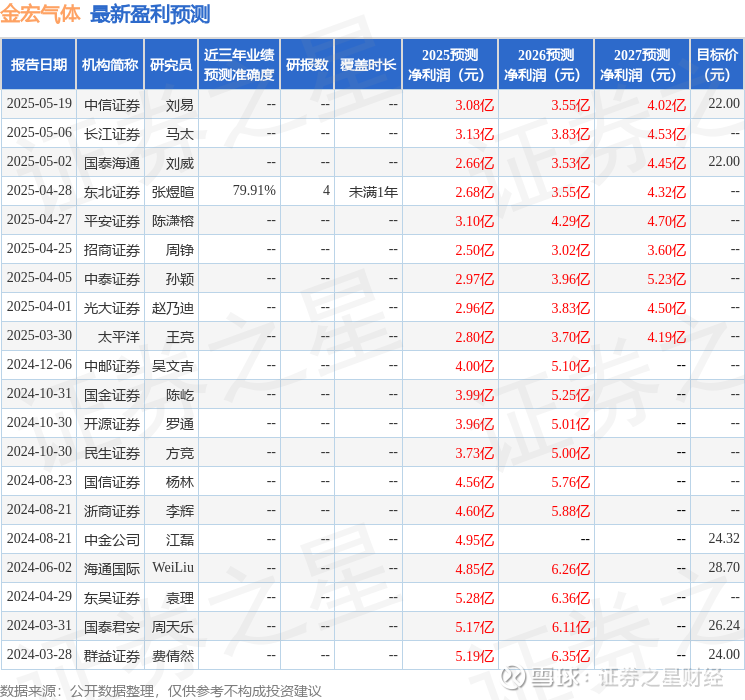Click the 长江证券 institution cell

point(112,134)
